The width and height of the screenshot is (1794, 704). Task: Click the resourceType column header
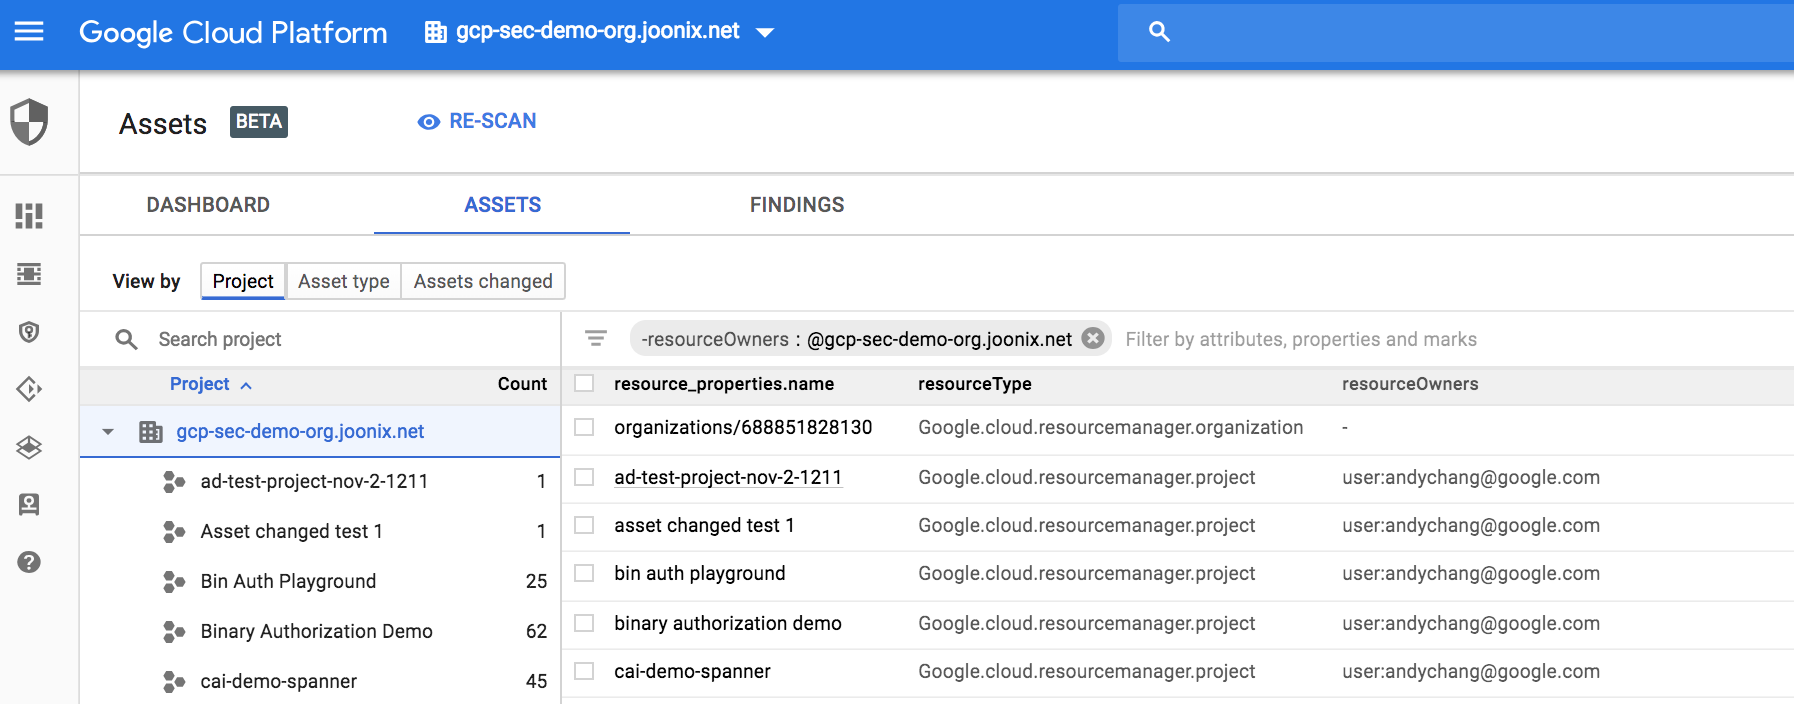(975, 384)
